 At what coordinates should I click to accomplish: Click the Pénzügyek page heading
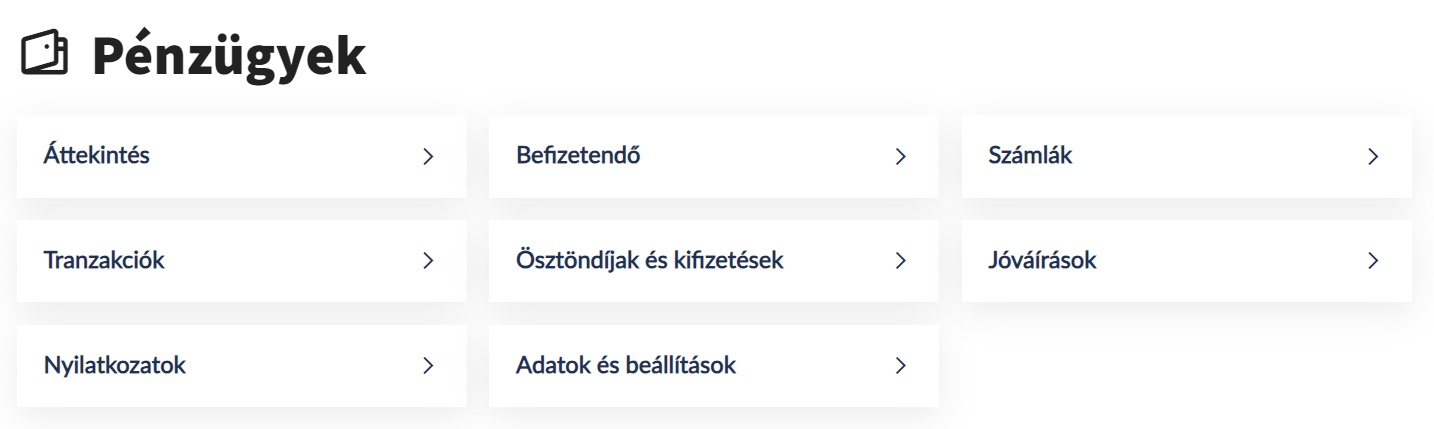(x=229, y=56)
